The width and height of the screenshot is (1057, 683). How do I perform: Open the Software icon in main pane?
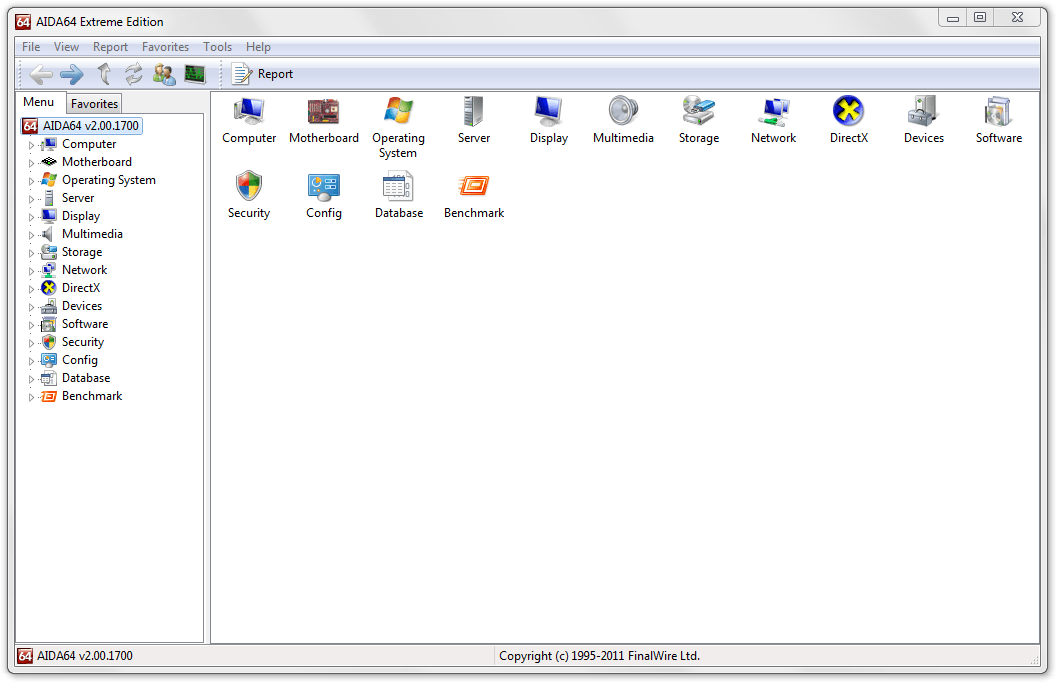pos(998,111)
